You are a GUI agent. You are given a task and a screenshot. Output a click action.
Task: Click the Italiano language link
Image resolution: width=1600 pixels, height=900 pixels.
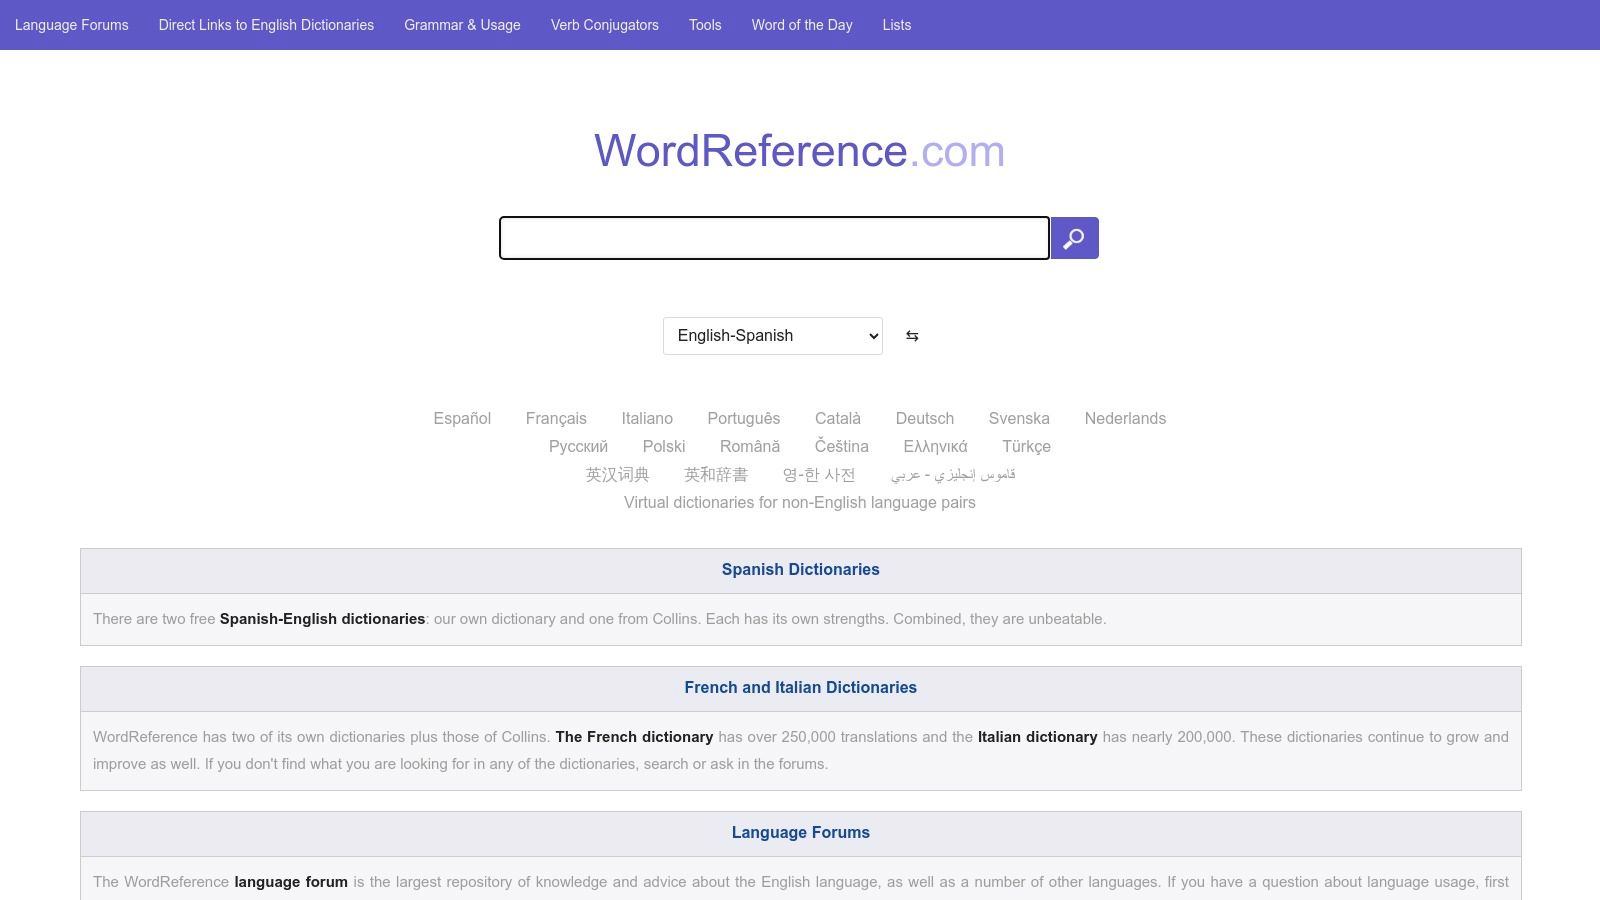pos(647,418)
